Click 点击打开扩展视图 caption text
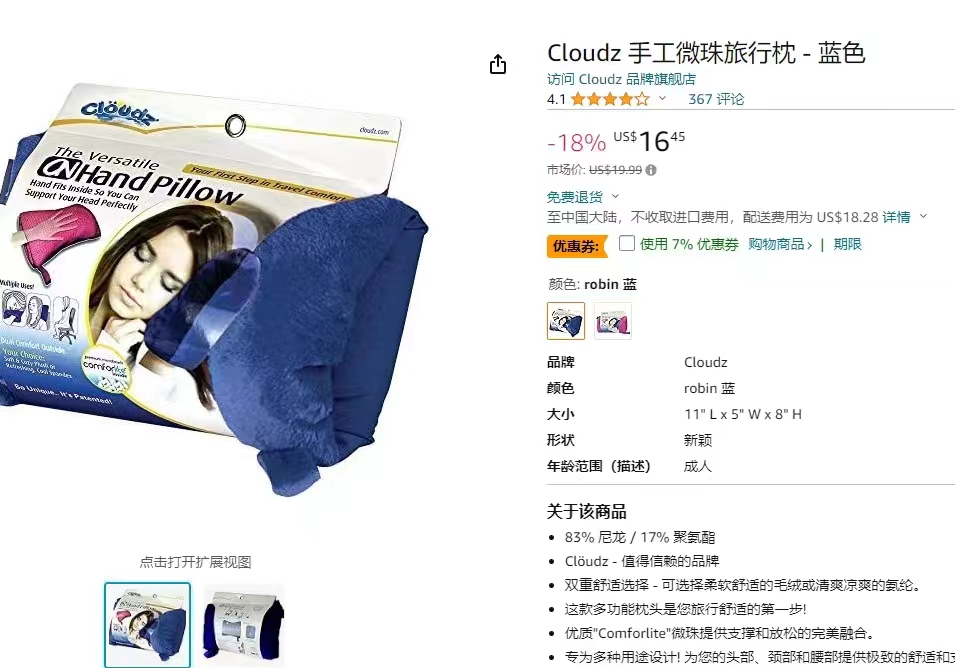This screenshot has height=668, width=955. coord(196,562)
